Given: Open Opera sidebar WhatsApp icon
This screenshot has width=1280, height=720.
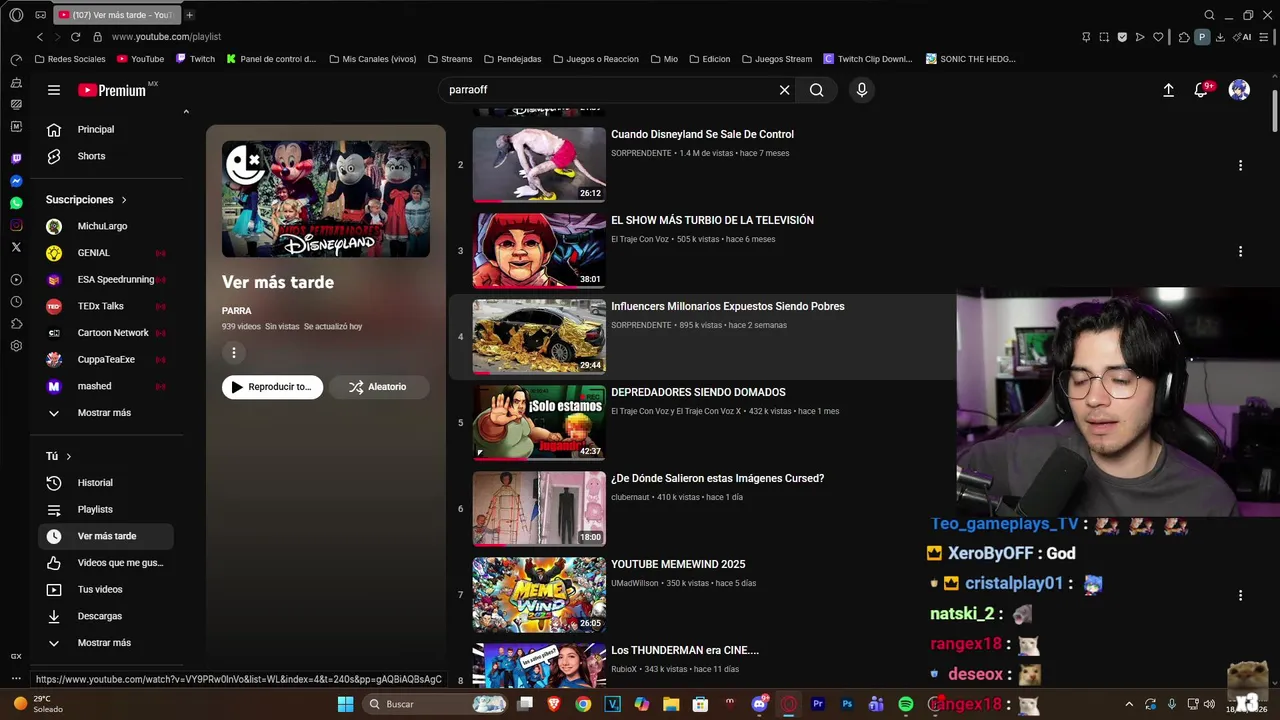Looking at the screenshot, I should tap(16, 203).
